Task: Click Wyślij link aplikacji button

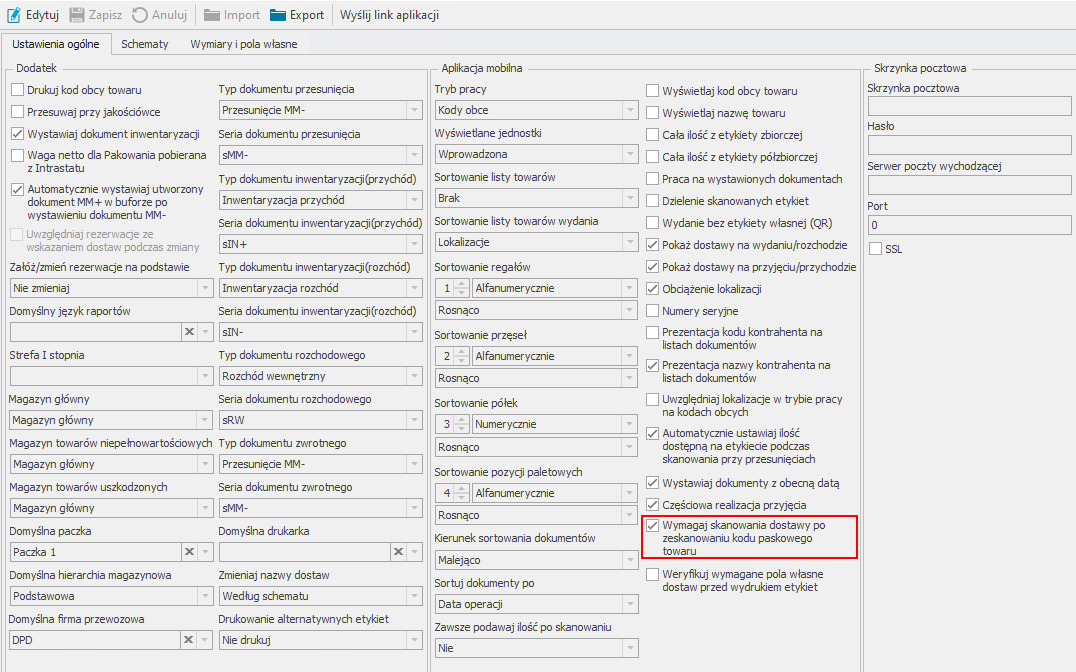Action: [389, 15]
